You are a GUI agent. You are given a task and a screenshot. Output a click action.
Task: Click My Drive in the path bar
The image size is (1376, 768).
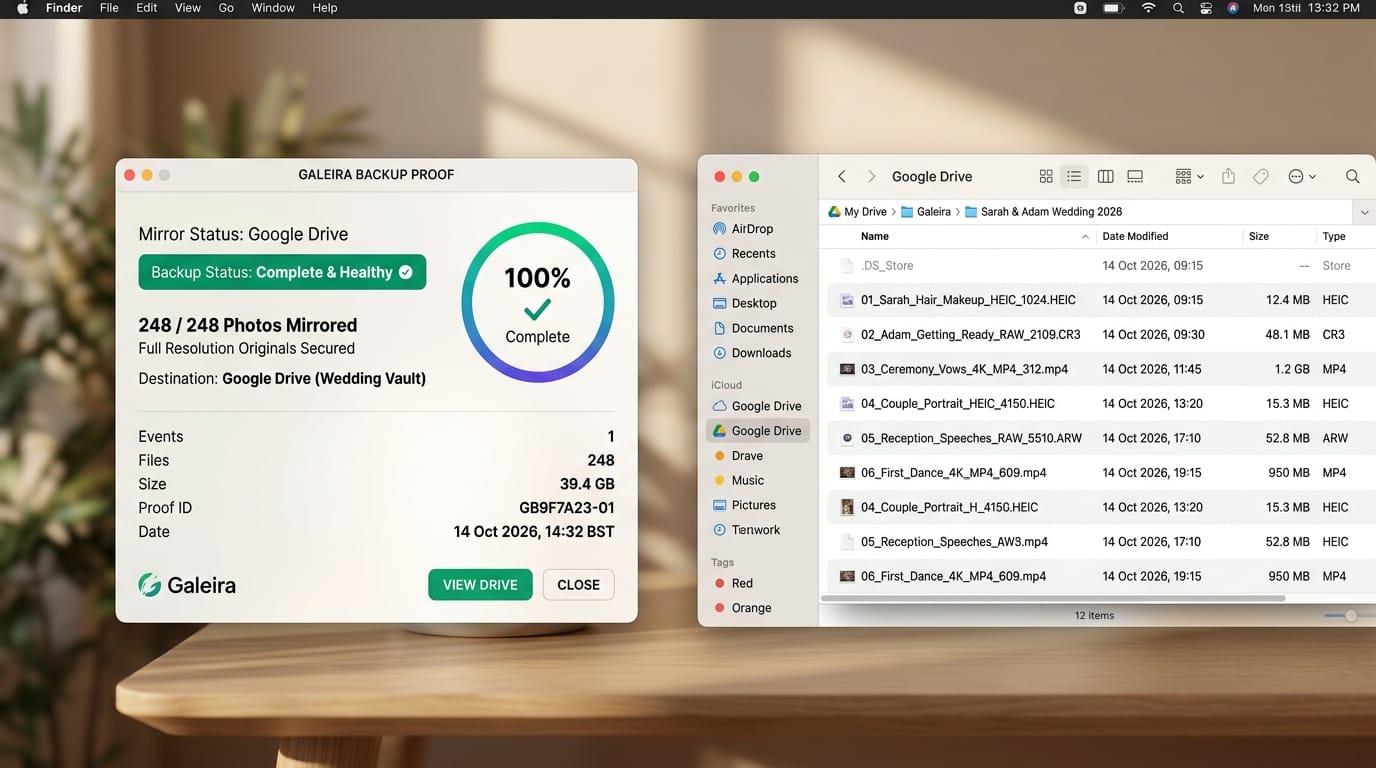tap(857, 212)
